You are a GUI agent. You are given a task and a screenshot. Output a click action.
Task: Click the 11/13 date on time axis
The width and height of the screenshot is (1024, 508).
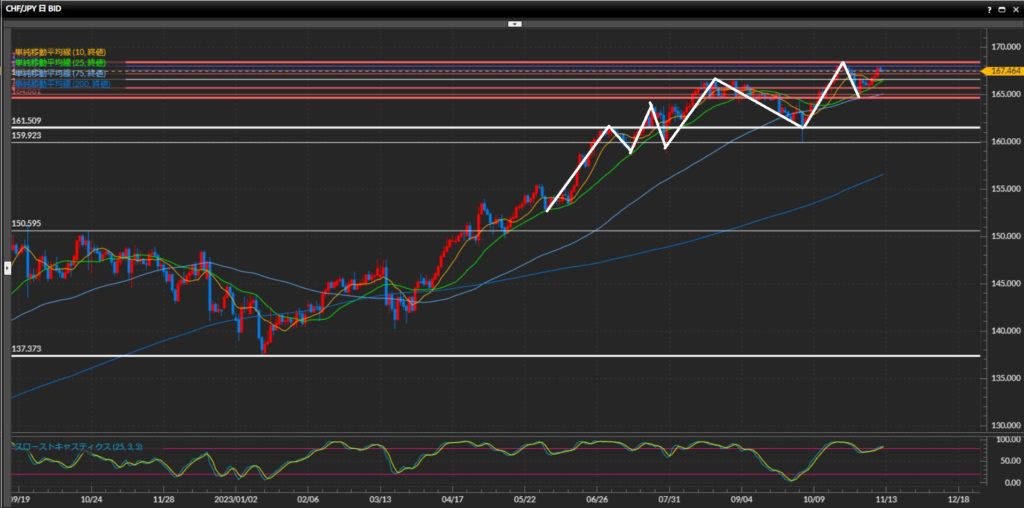[886, 497]
